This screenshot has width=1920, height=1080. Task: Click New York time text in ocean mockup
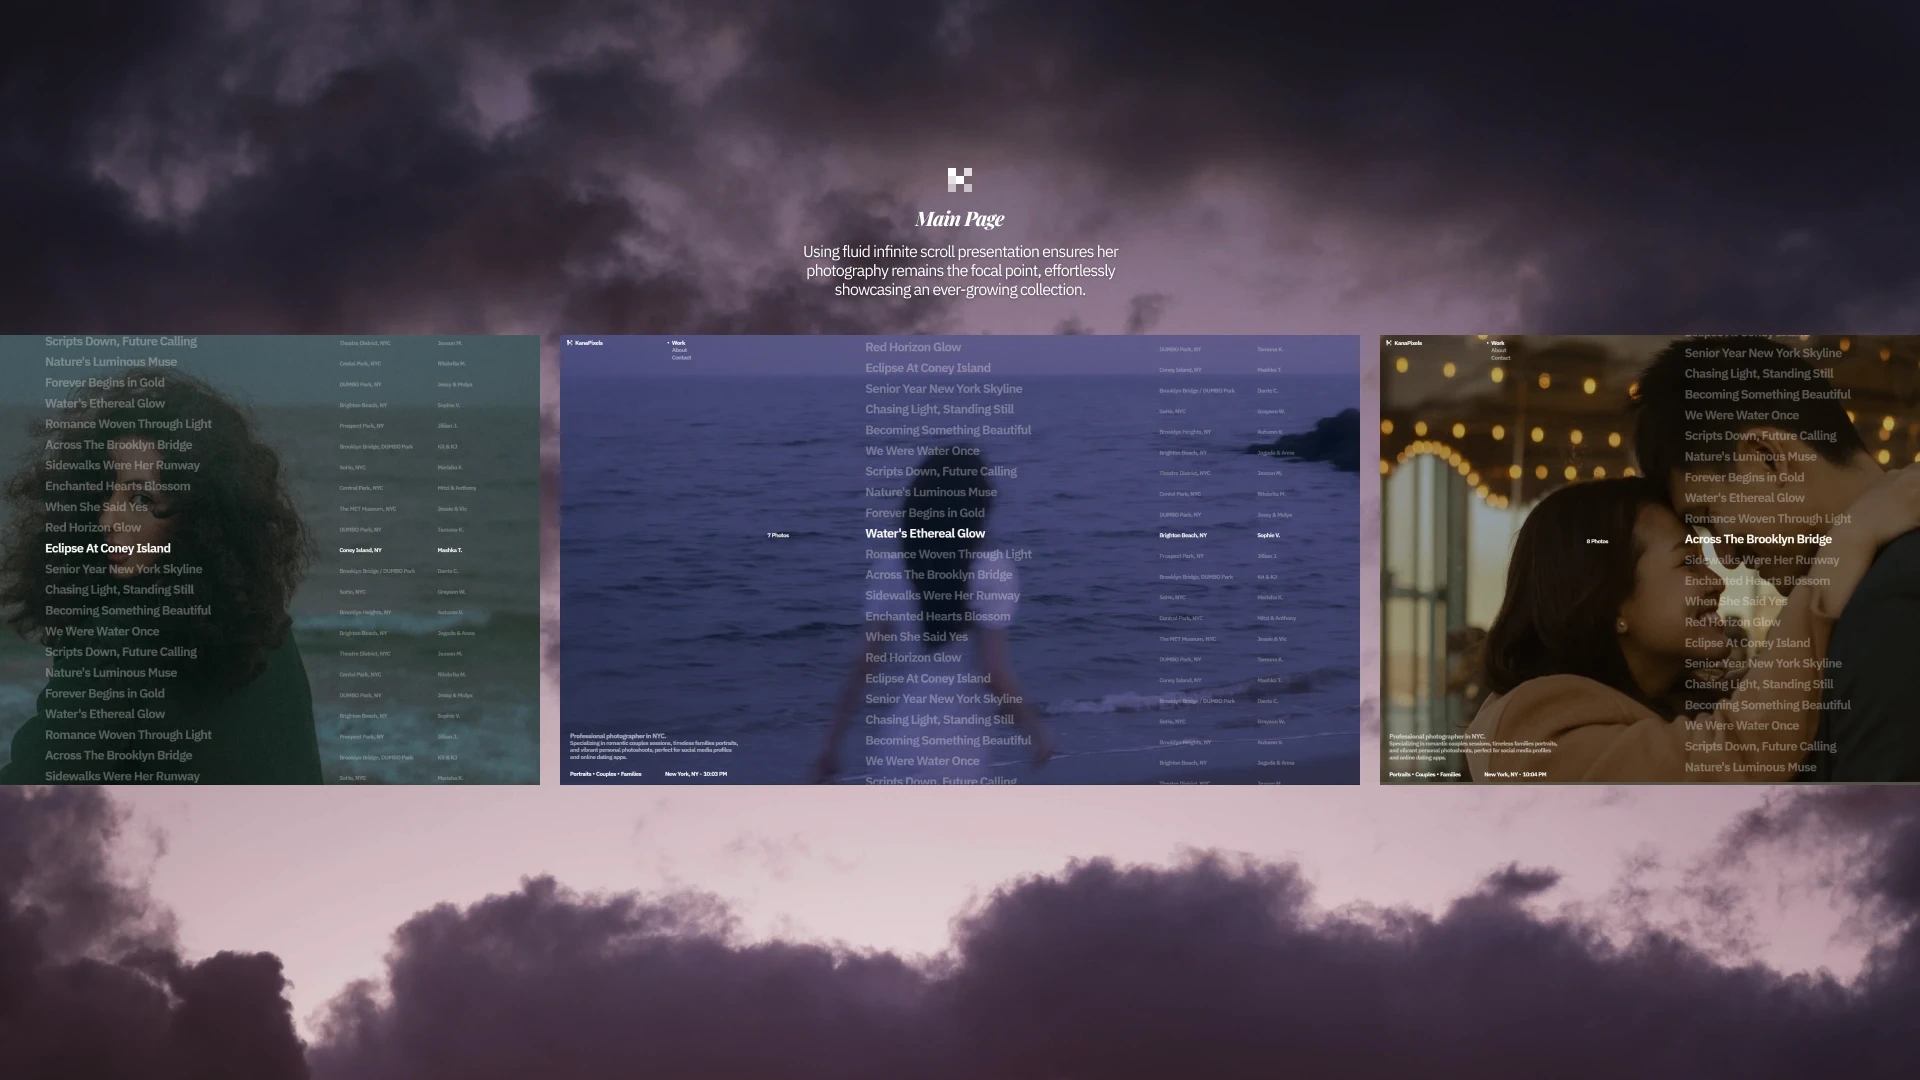pyautogui.click(x=696, y=774)
